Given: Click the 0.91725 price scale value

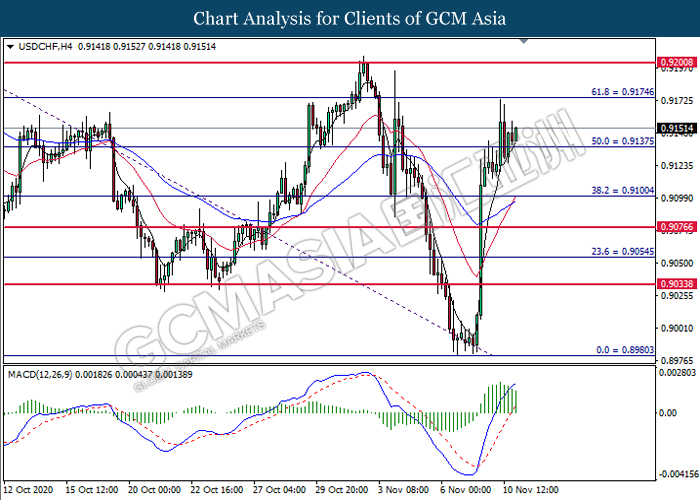Looking at the screenshot, I should (x=677, y=101).
